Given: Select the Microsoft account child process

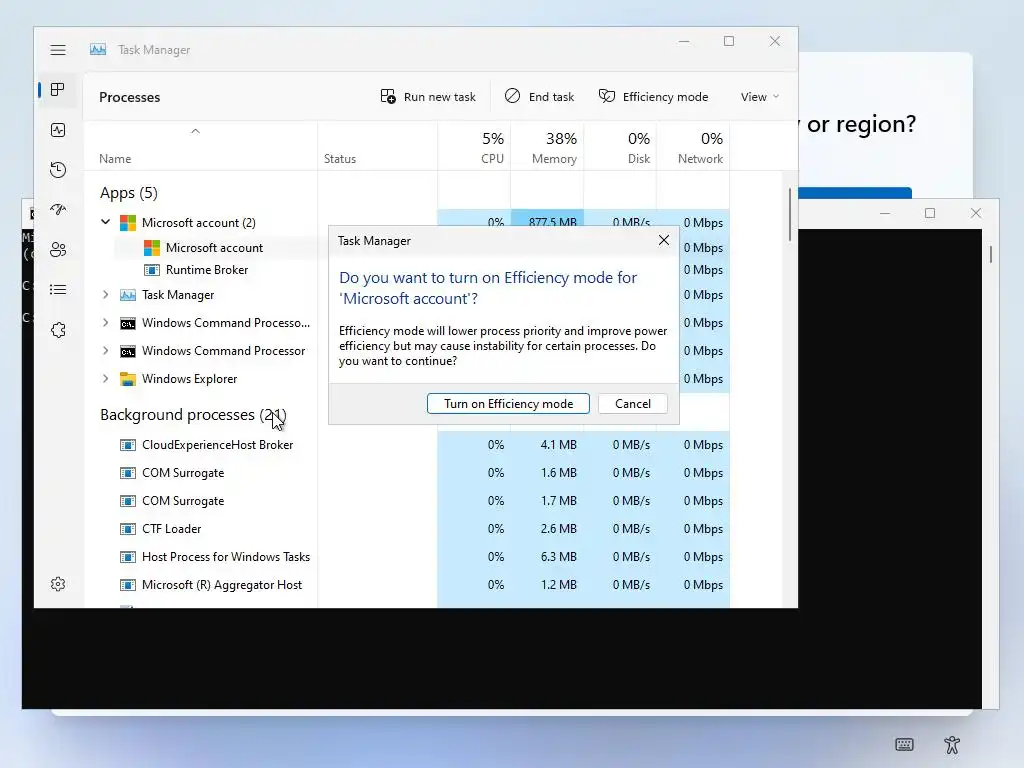Looking at the screenshot, I should (214, 248).
